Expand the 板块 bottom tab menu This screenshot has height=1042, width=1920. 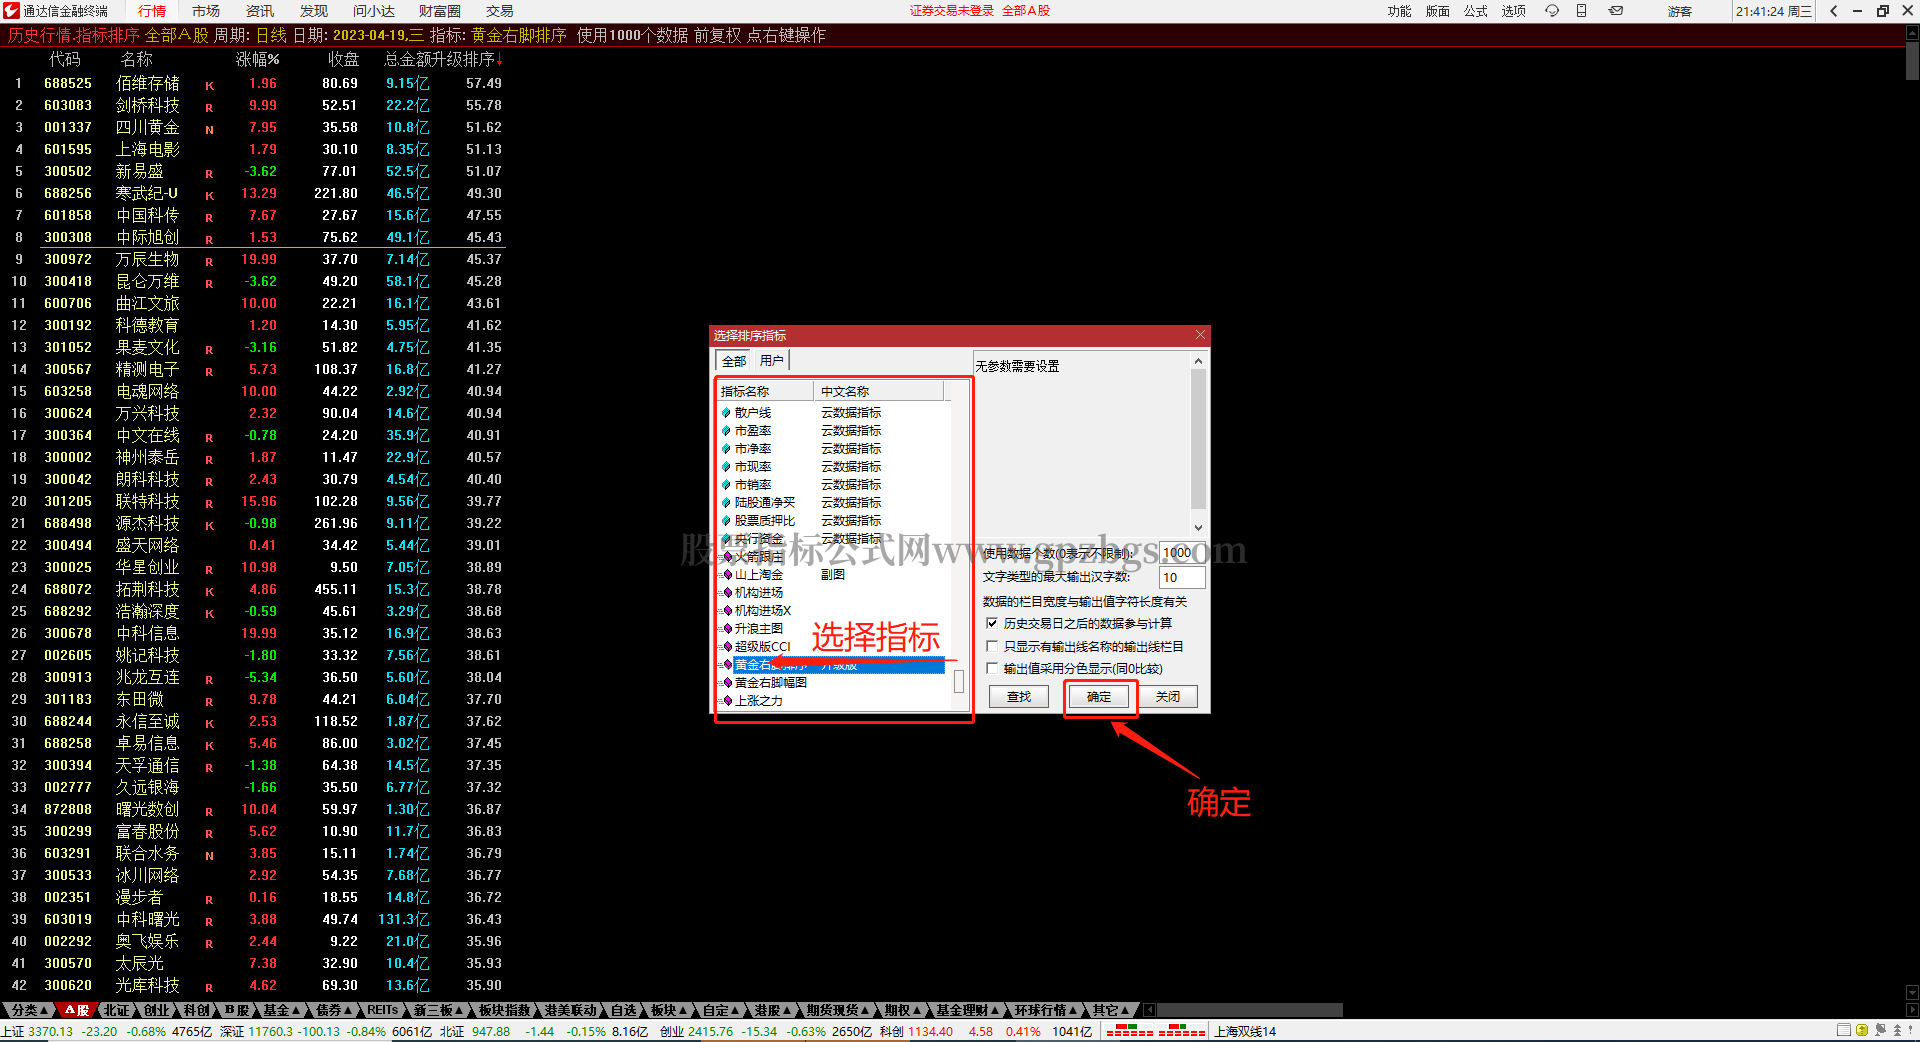click(x=670, y=1010)
